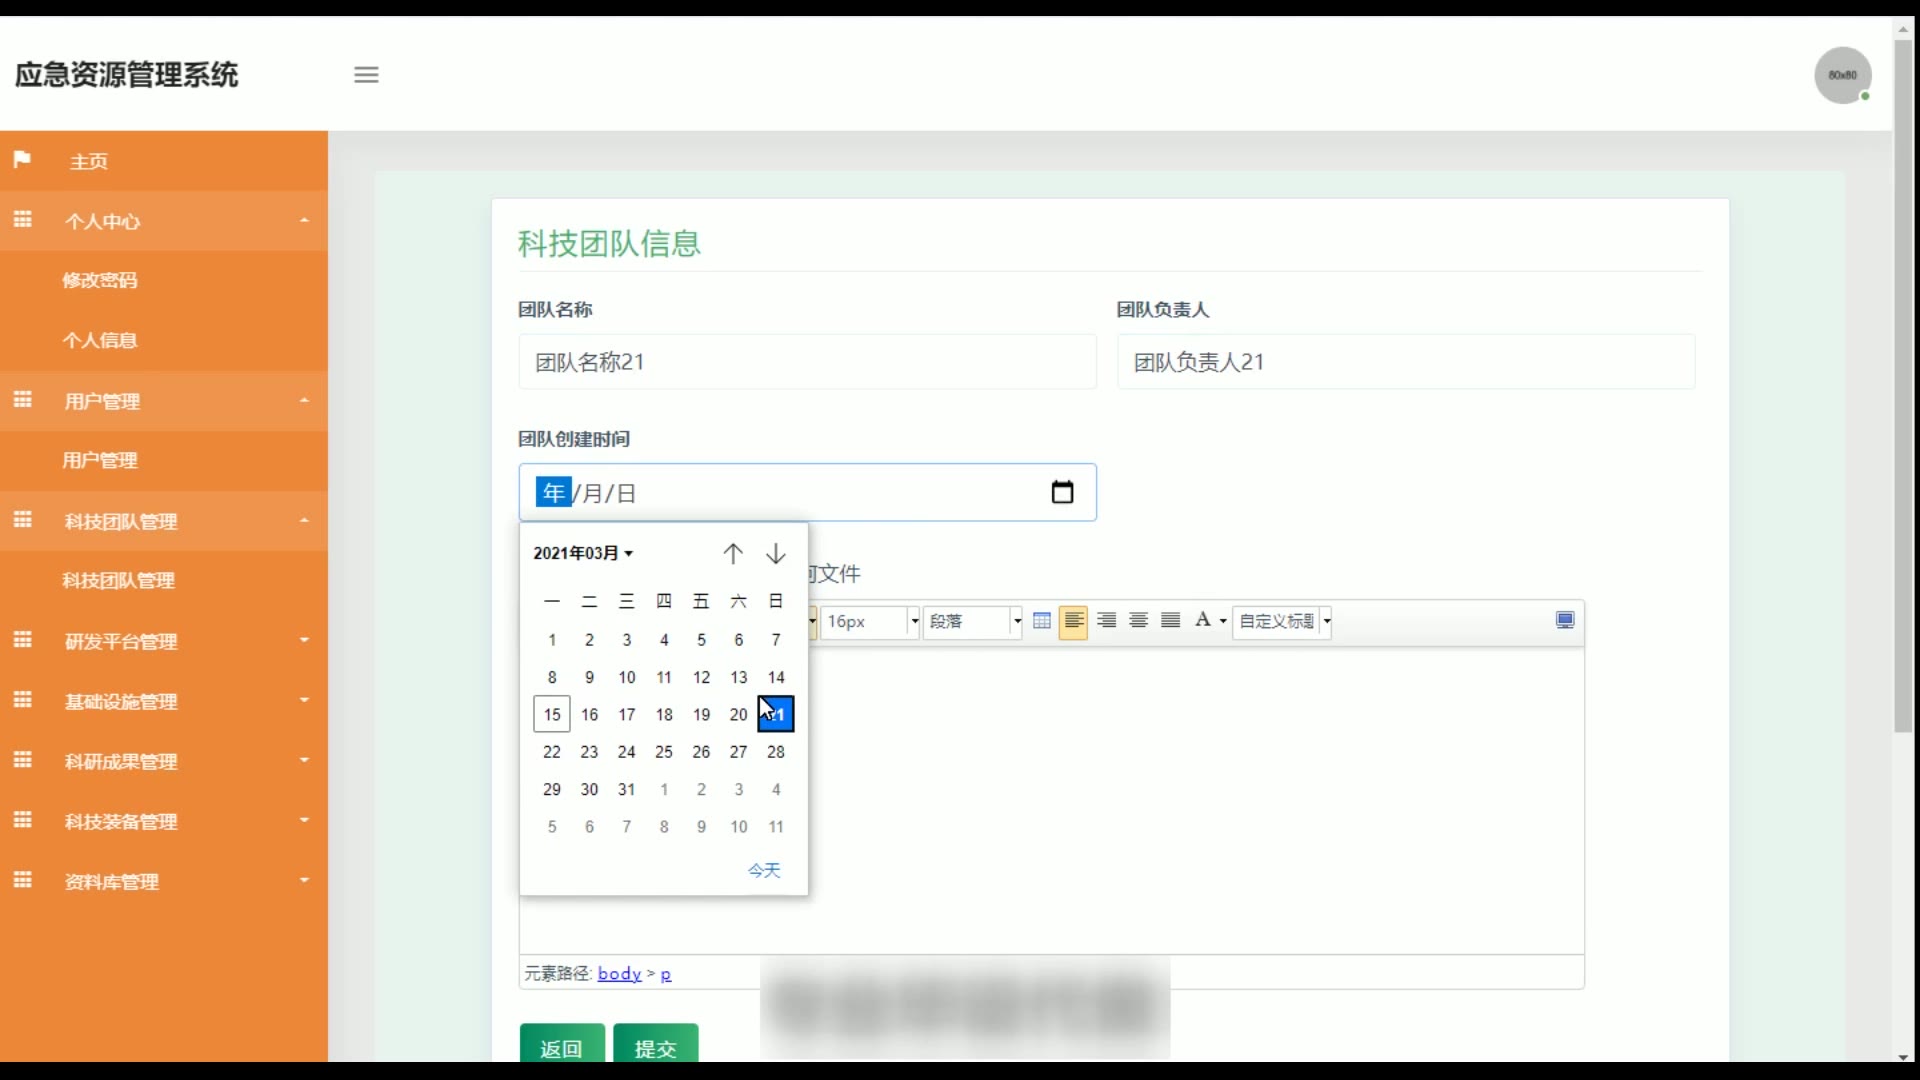Toggle the hamburger sidebar menu icon
Image resolution: width=1920 pixels, height=1080 pixels.
[366, 75]
